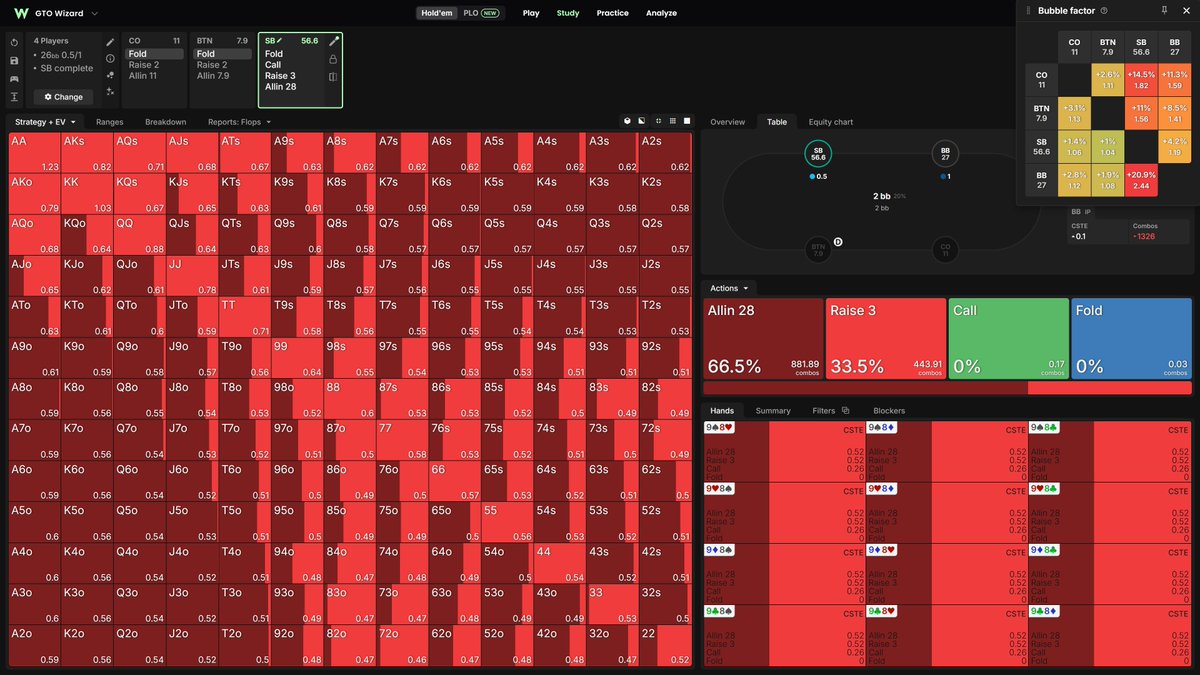Open the Analyze menu
The height and width of the screenshot is (675, 1200).
[661, 13]
